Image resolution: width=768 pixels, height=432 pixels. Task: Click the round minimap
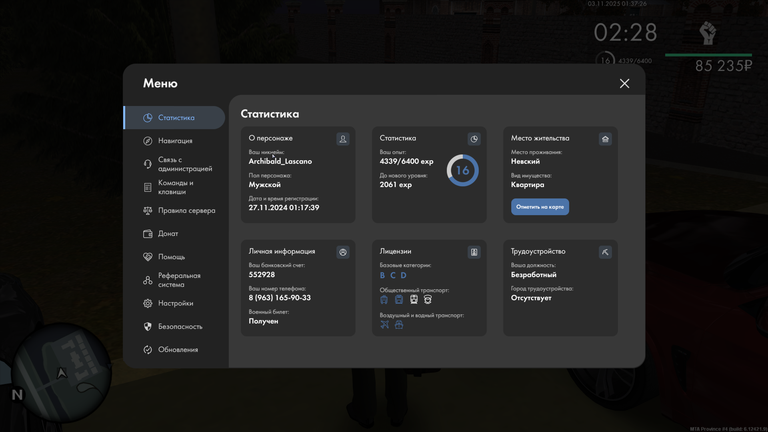pos(61,372)
